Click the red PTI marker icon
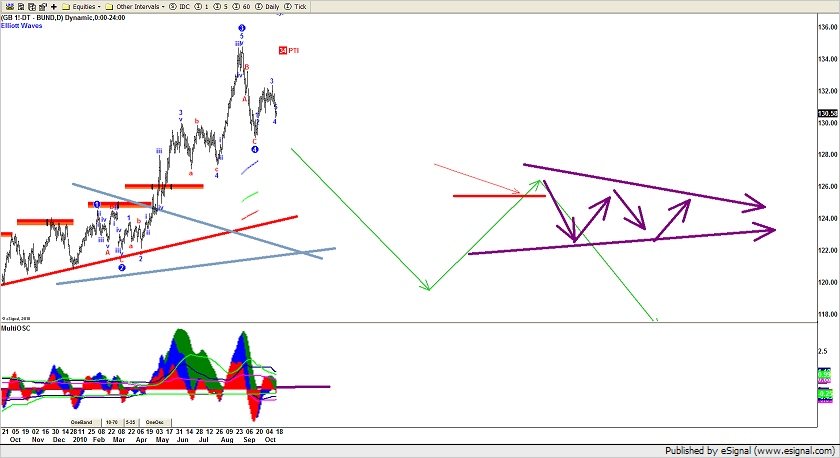 [x=284, y=50]
